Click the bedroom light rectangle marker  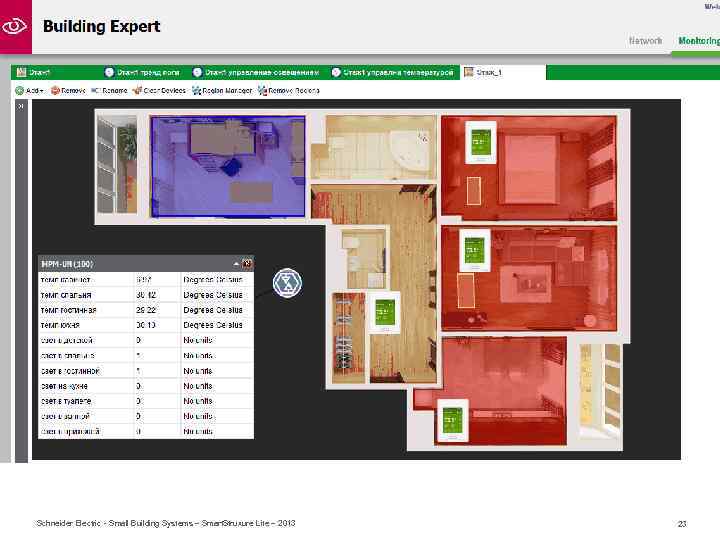(474, 191)
